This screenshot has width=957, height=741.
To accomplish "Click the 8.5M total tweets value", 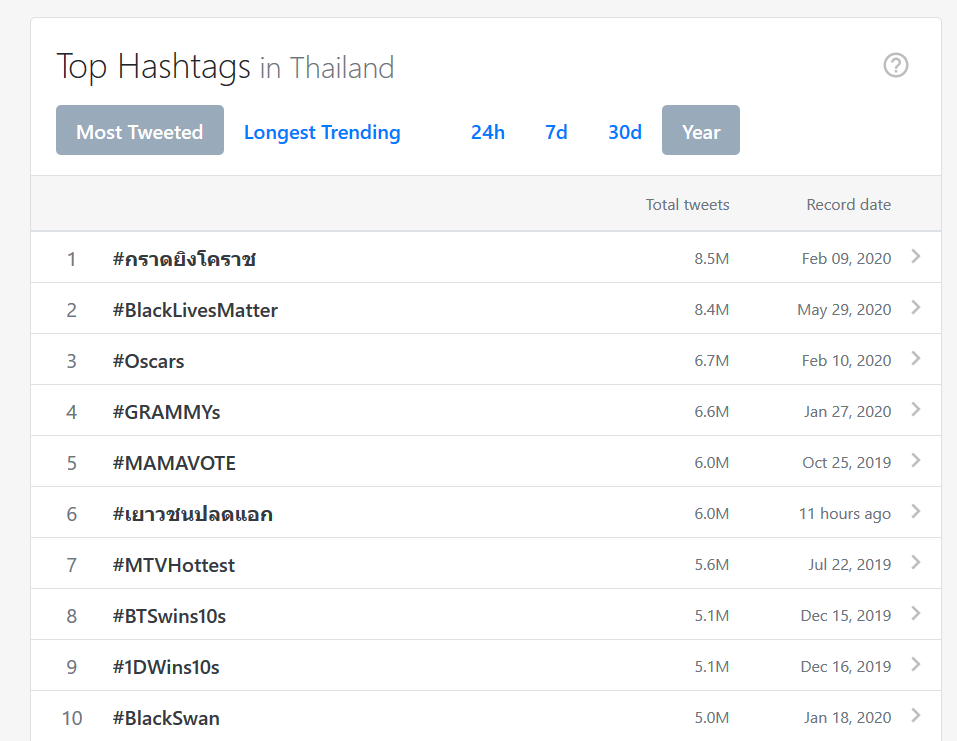I will coord(712,259).
